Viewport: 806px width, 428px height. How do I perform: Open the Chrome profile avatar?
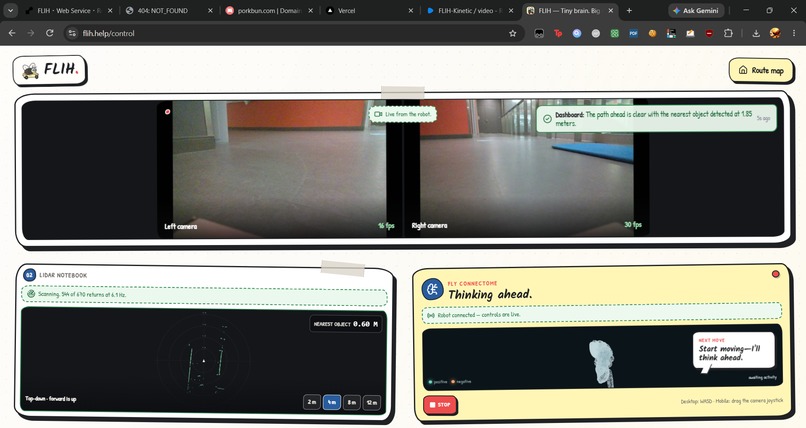775,33
